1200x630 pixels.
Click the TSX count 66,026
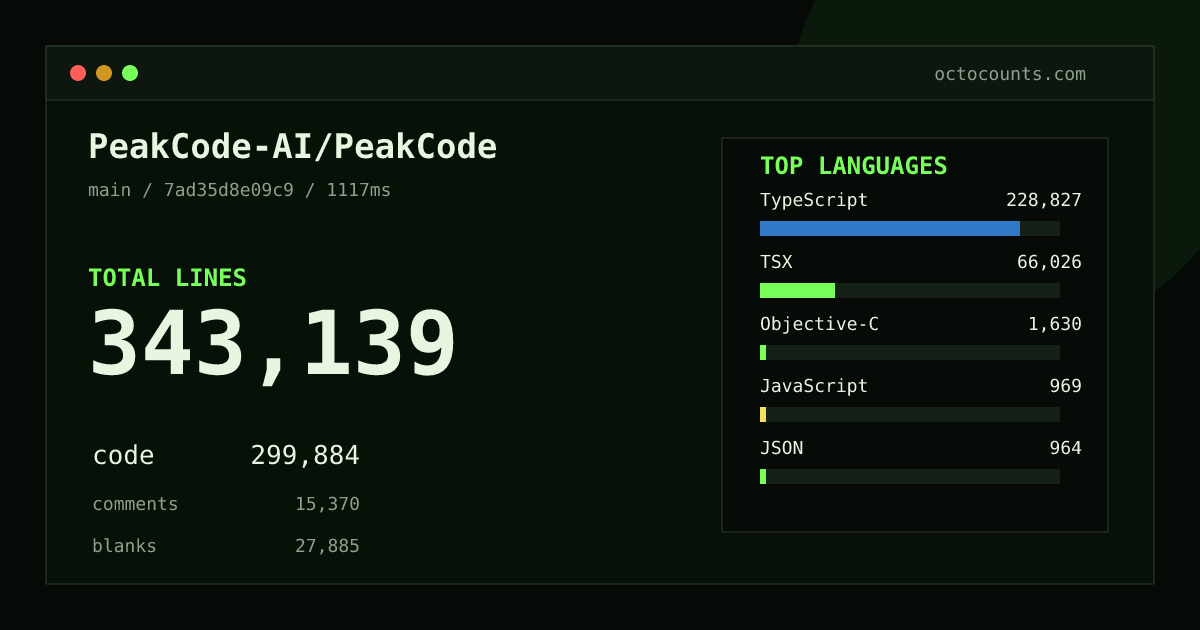pos(1049,262)
